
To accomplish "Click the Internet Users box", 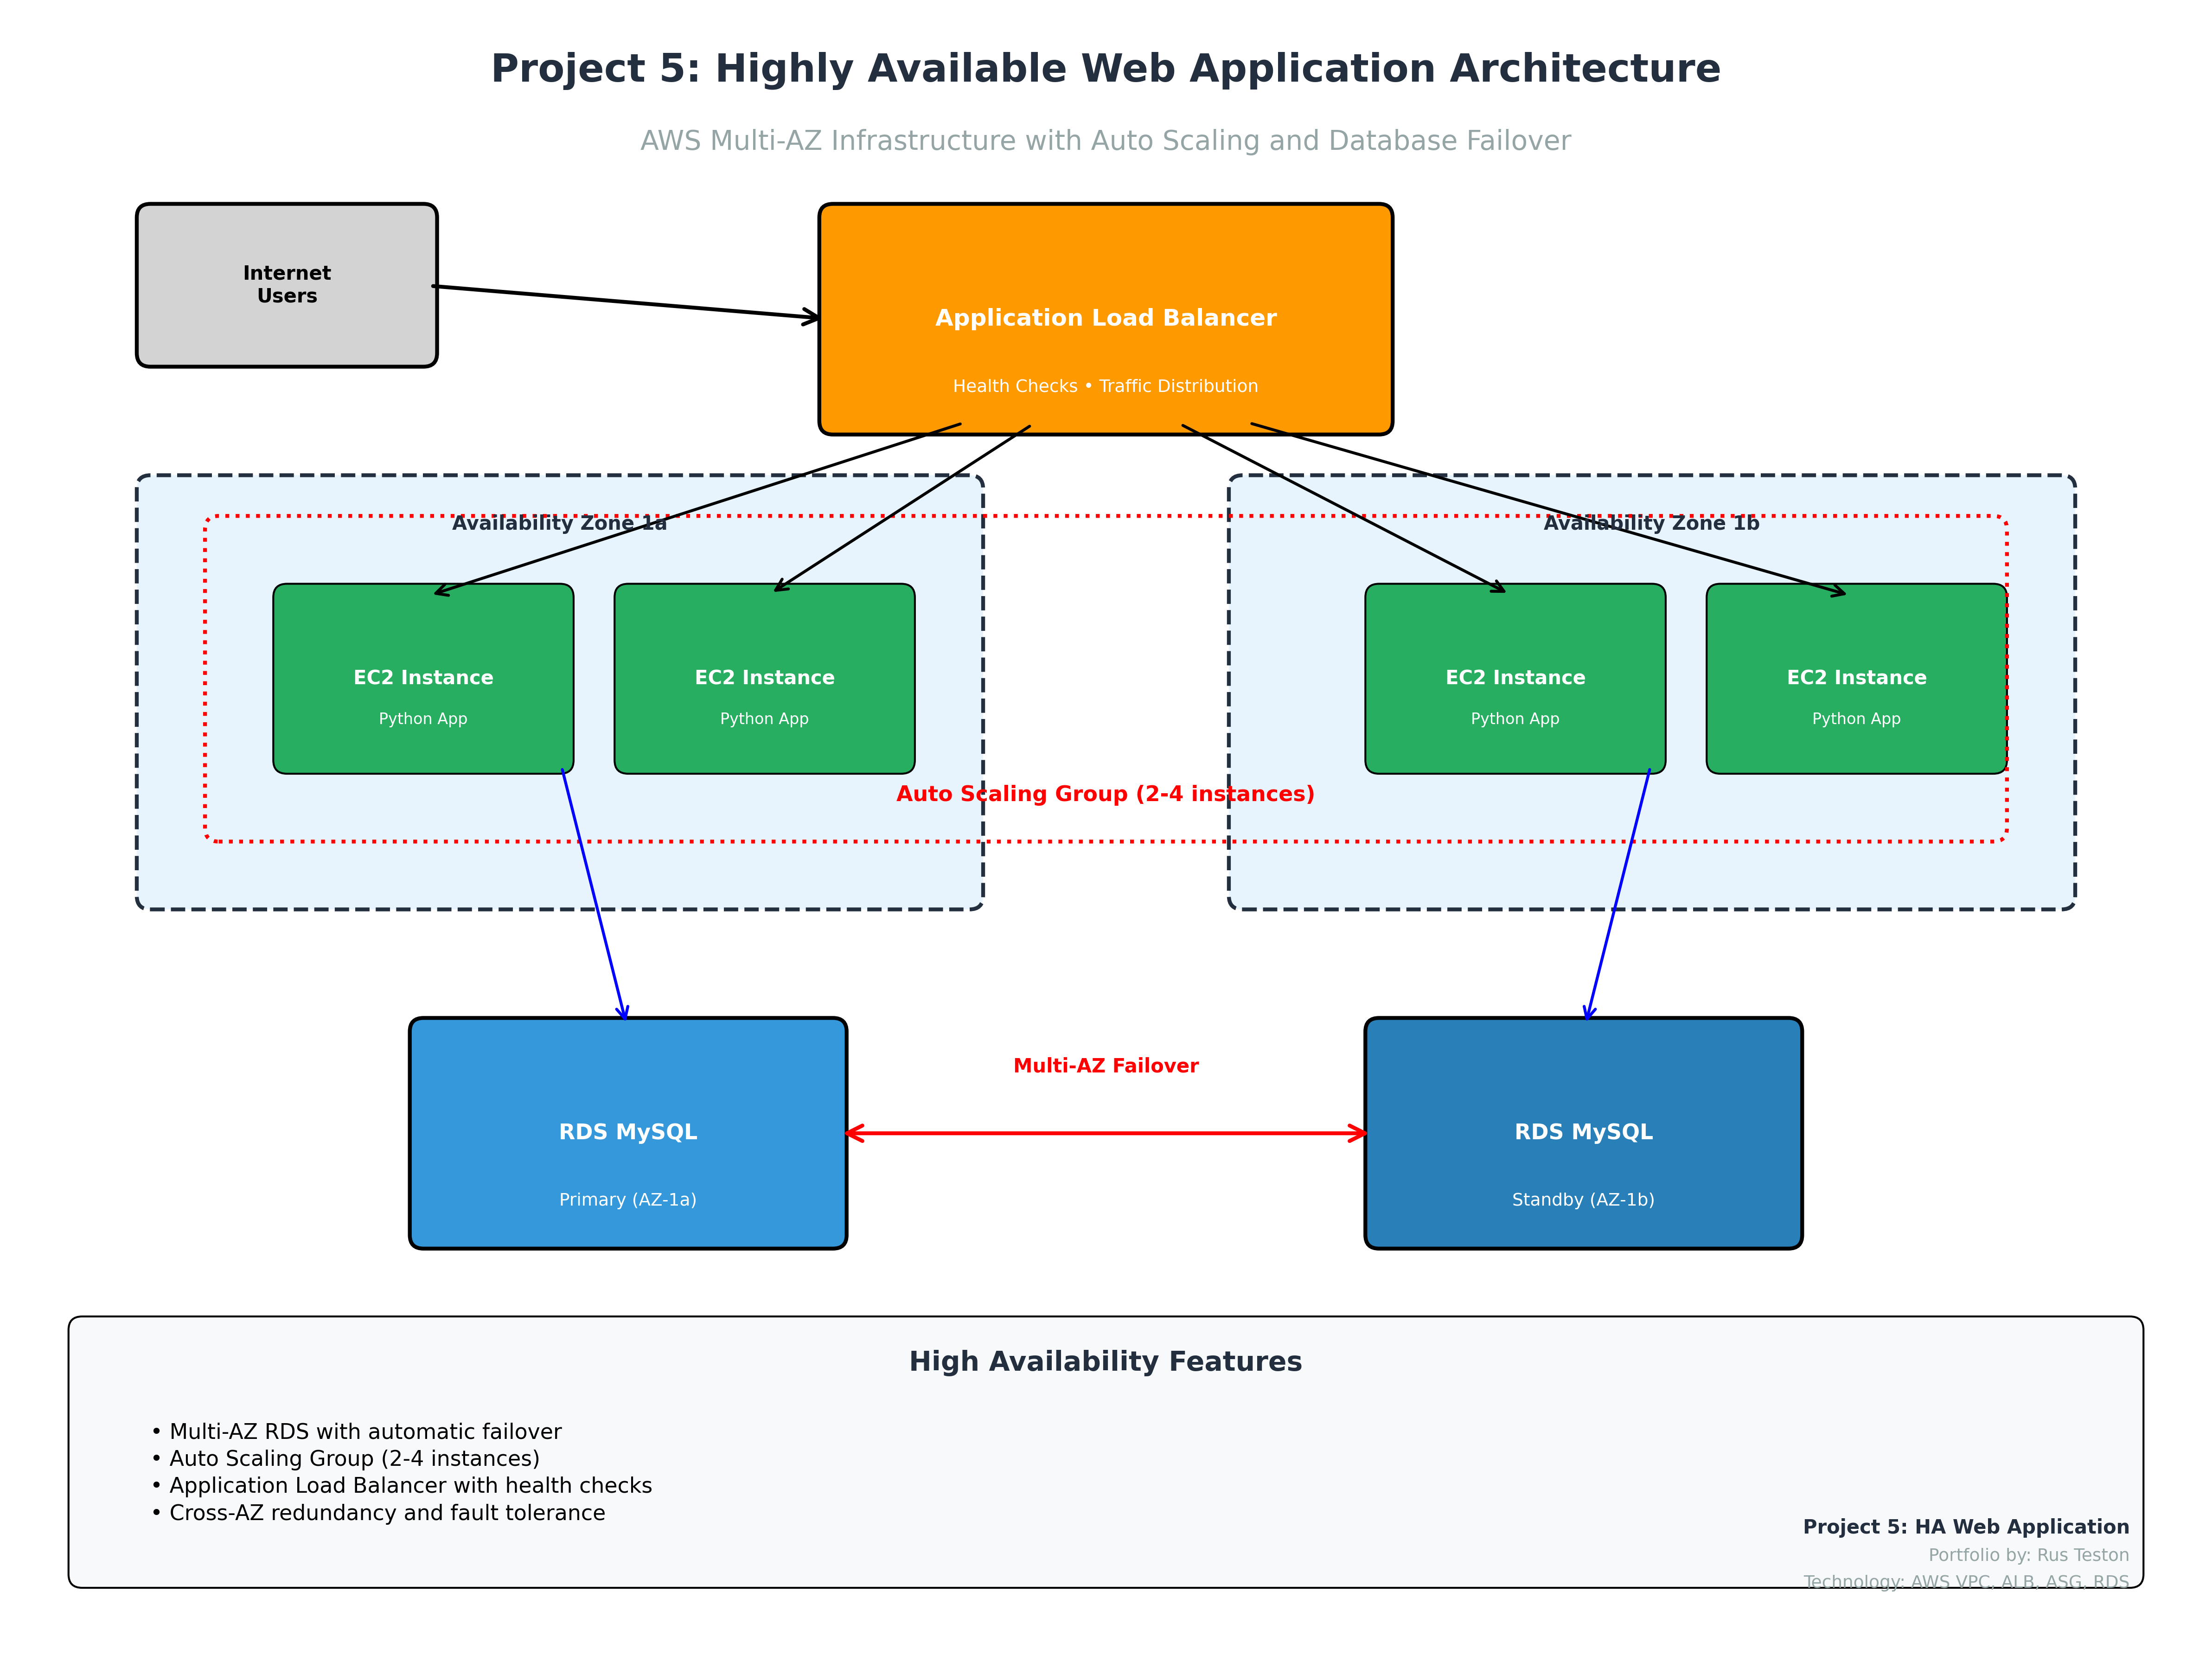I will 286,285.
